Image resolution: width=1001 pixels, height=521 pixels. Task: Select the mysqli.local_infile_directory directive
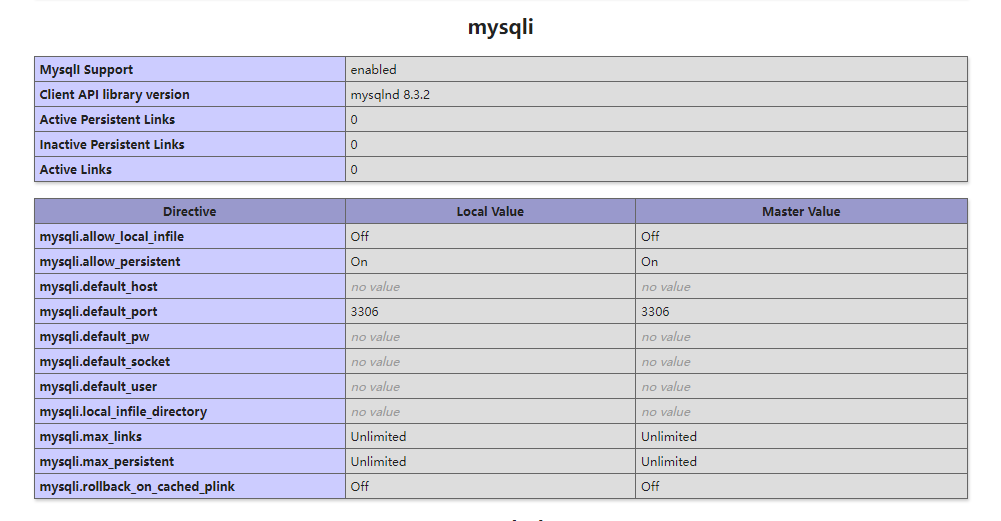(x=123, y=411)
